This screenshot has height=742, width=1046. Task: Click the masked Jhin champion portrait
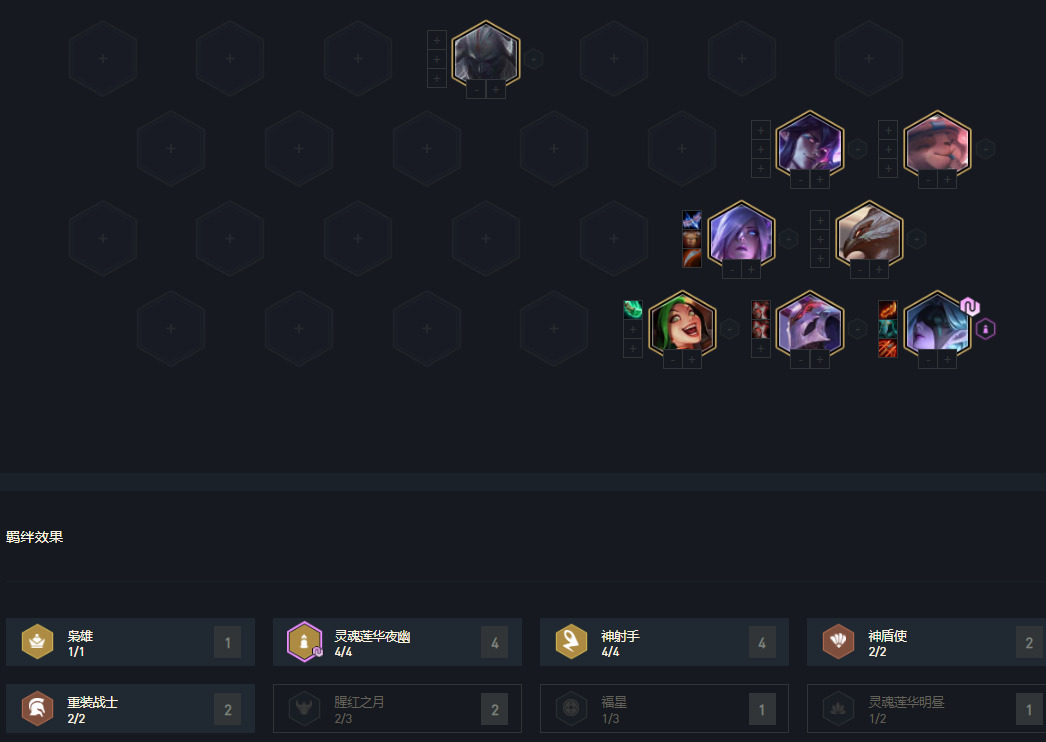click(x=809, y=325)
